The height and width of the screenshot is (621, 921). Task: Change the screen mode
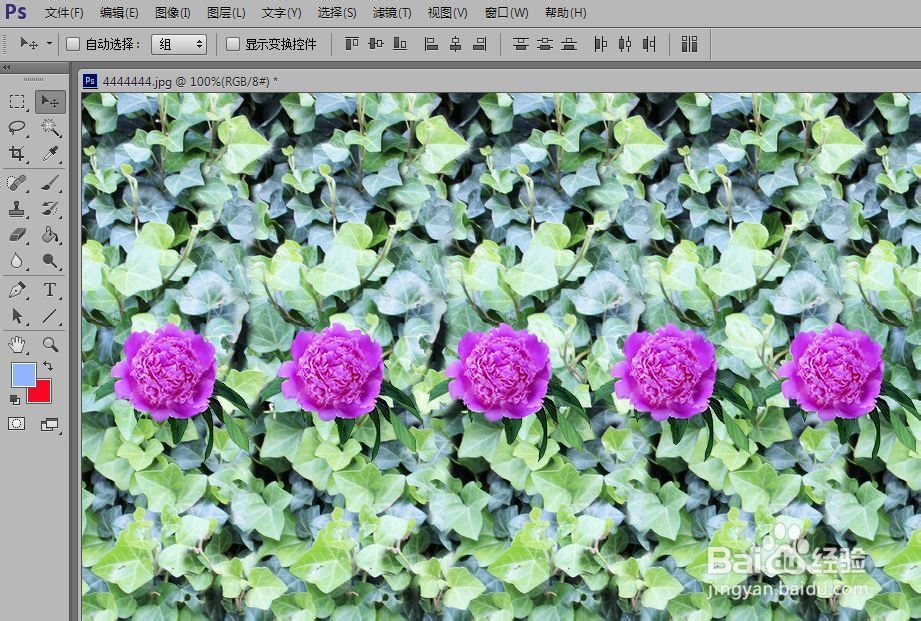point(49,424)
